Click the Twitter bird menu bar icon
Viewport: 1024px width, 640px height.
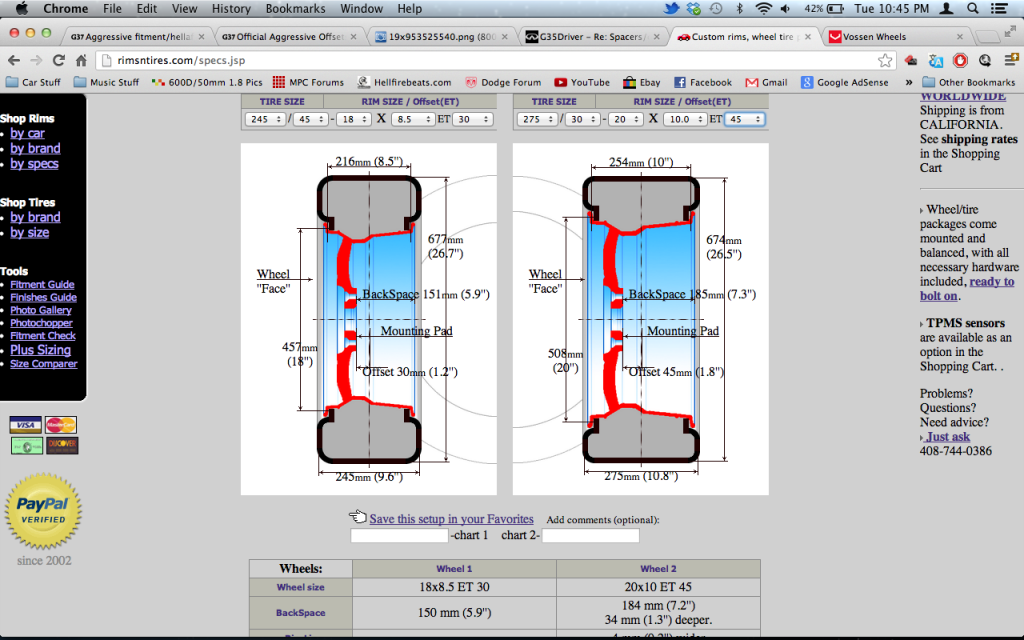coord(671,8)
